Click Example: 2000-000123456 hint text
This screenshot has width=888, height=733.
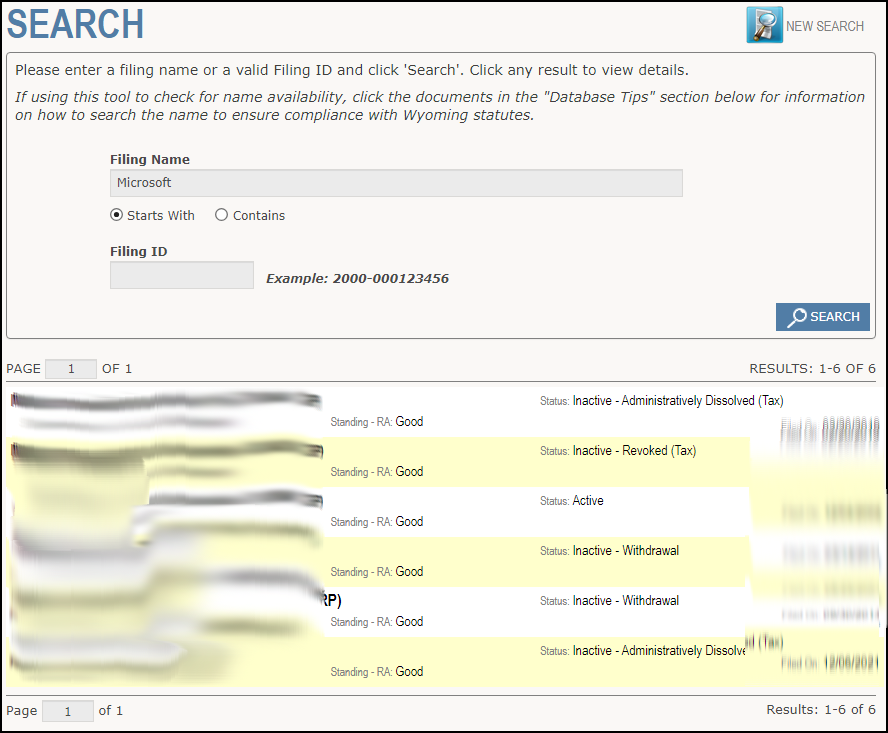357,279
